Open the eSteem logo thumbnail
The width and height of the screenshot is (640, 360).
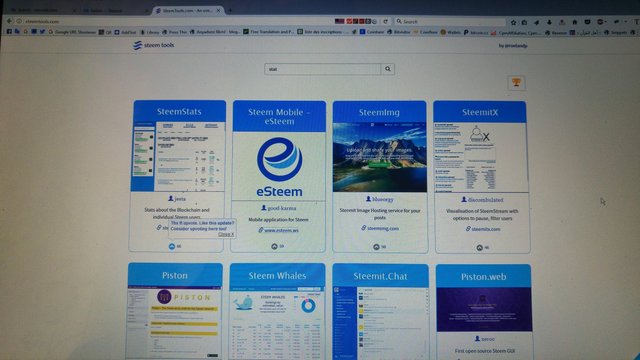pyautogui.click(x=279, y=166)
